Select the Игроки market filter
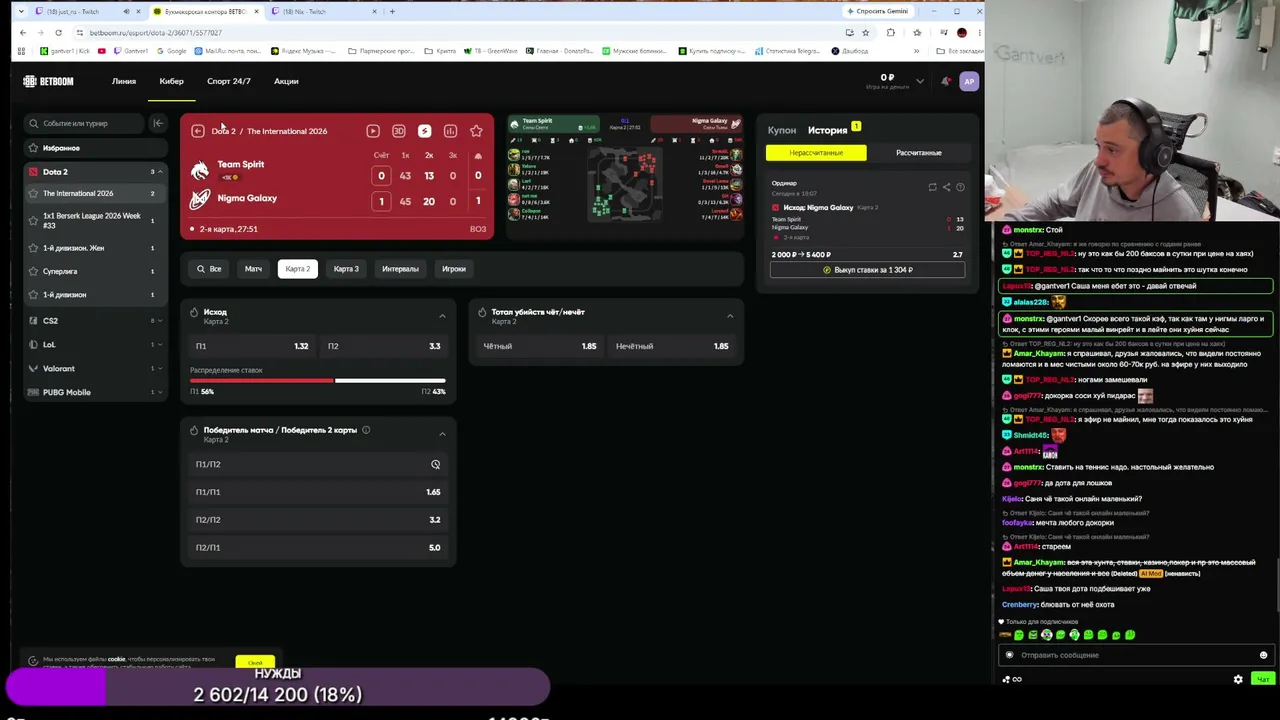This screenshot has height=720, width=1280. point(454,269)
